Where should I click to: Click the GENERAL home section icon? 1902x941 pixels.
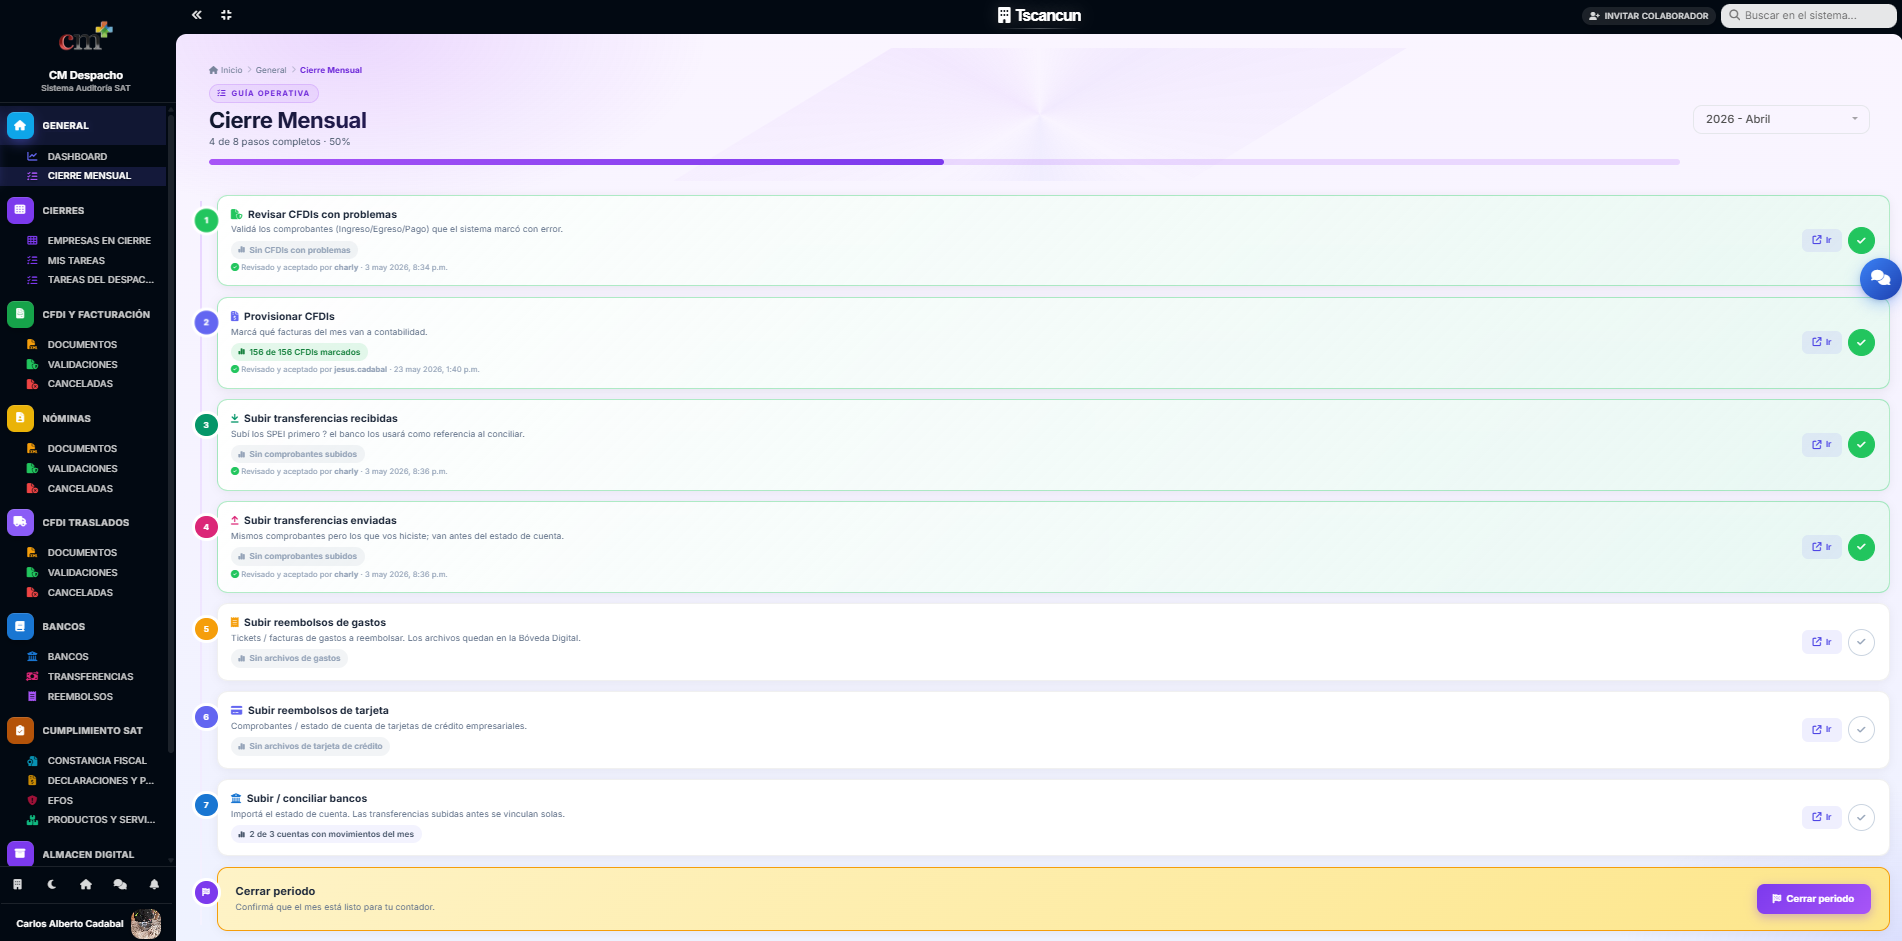pos(20,125)
